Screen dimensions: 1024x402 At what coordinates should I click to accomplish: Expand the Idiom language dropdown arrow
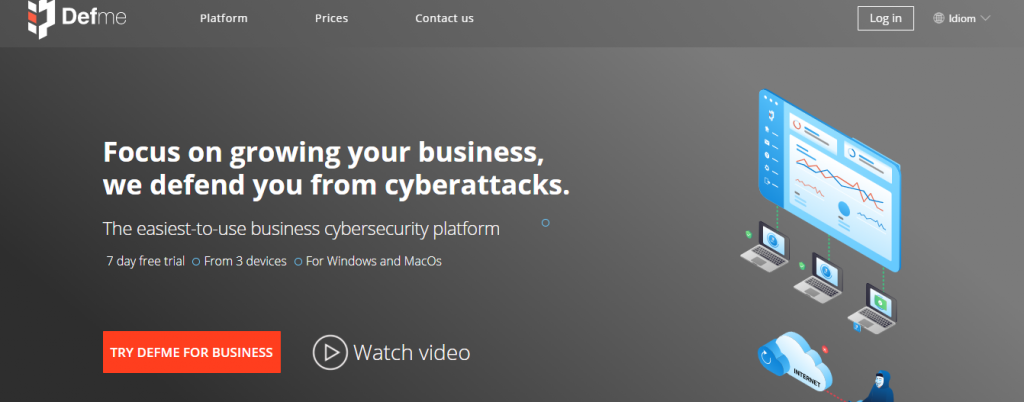click(985, 18)
